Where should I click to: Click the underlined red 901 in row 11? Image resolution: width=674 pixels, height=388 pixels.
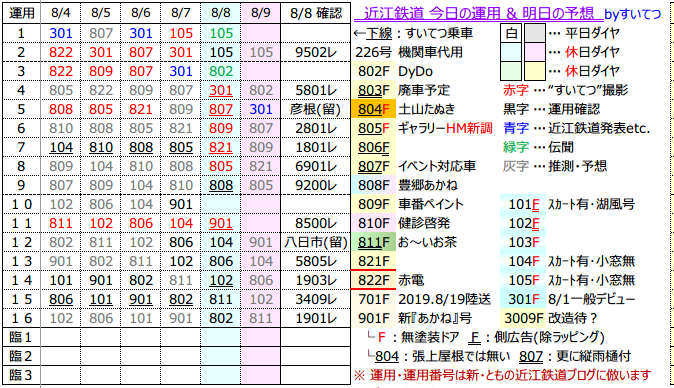tap(221, 223)
